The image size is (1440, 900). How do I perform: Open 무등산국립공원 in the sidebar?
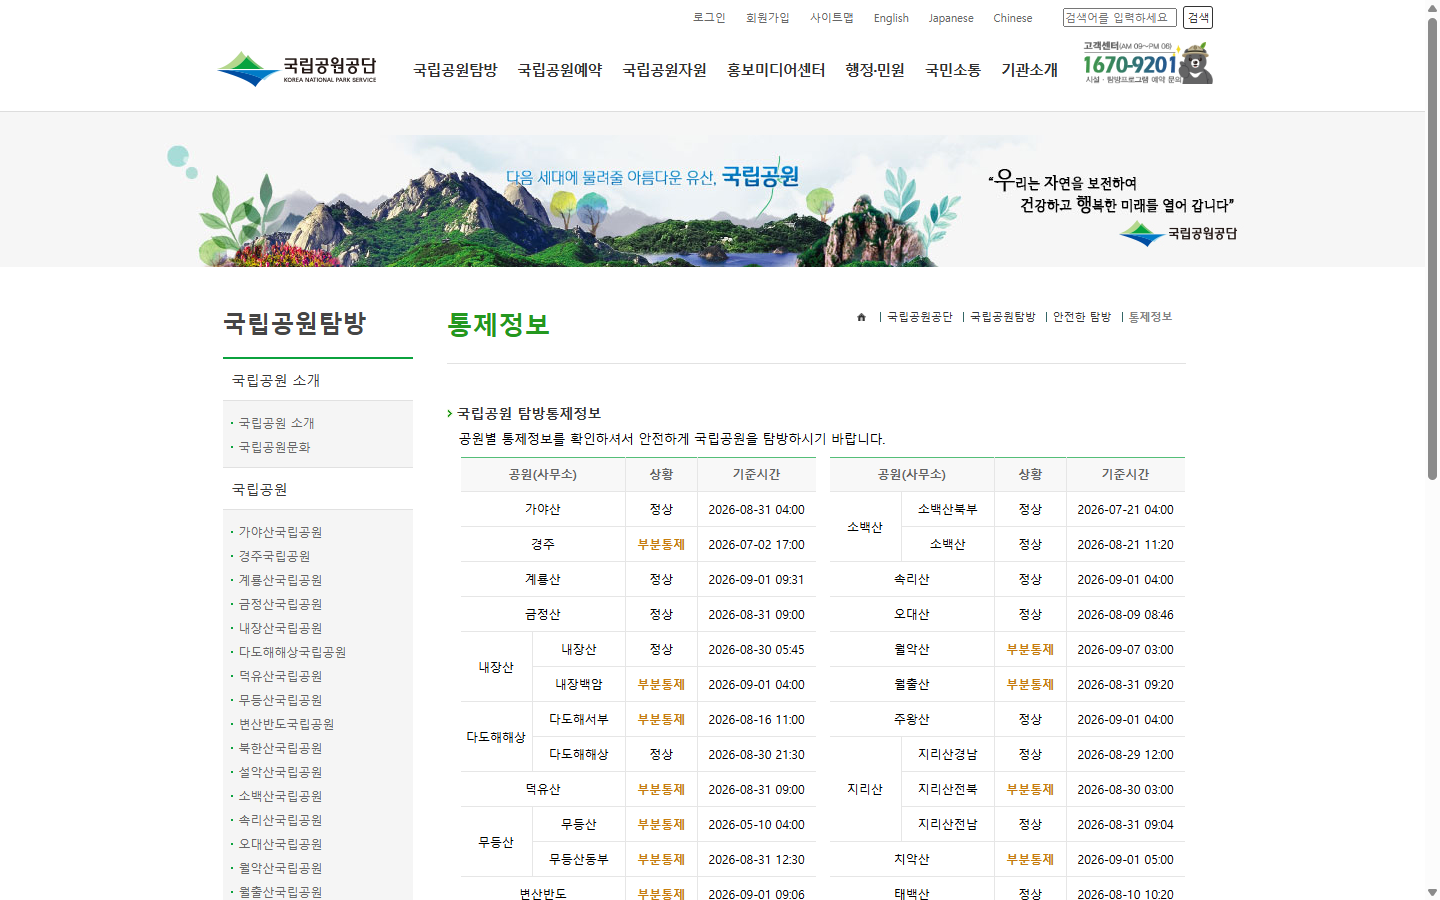click(x=280, y=700)
